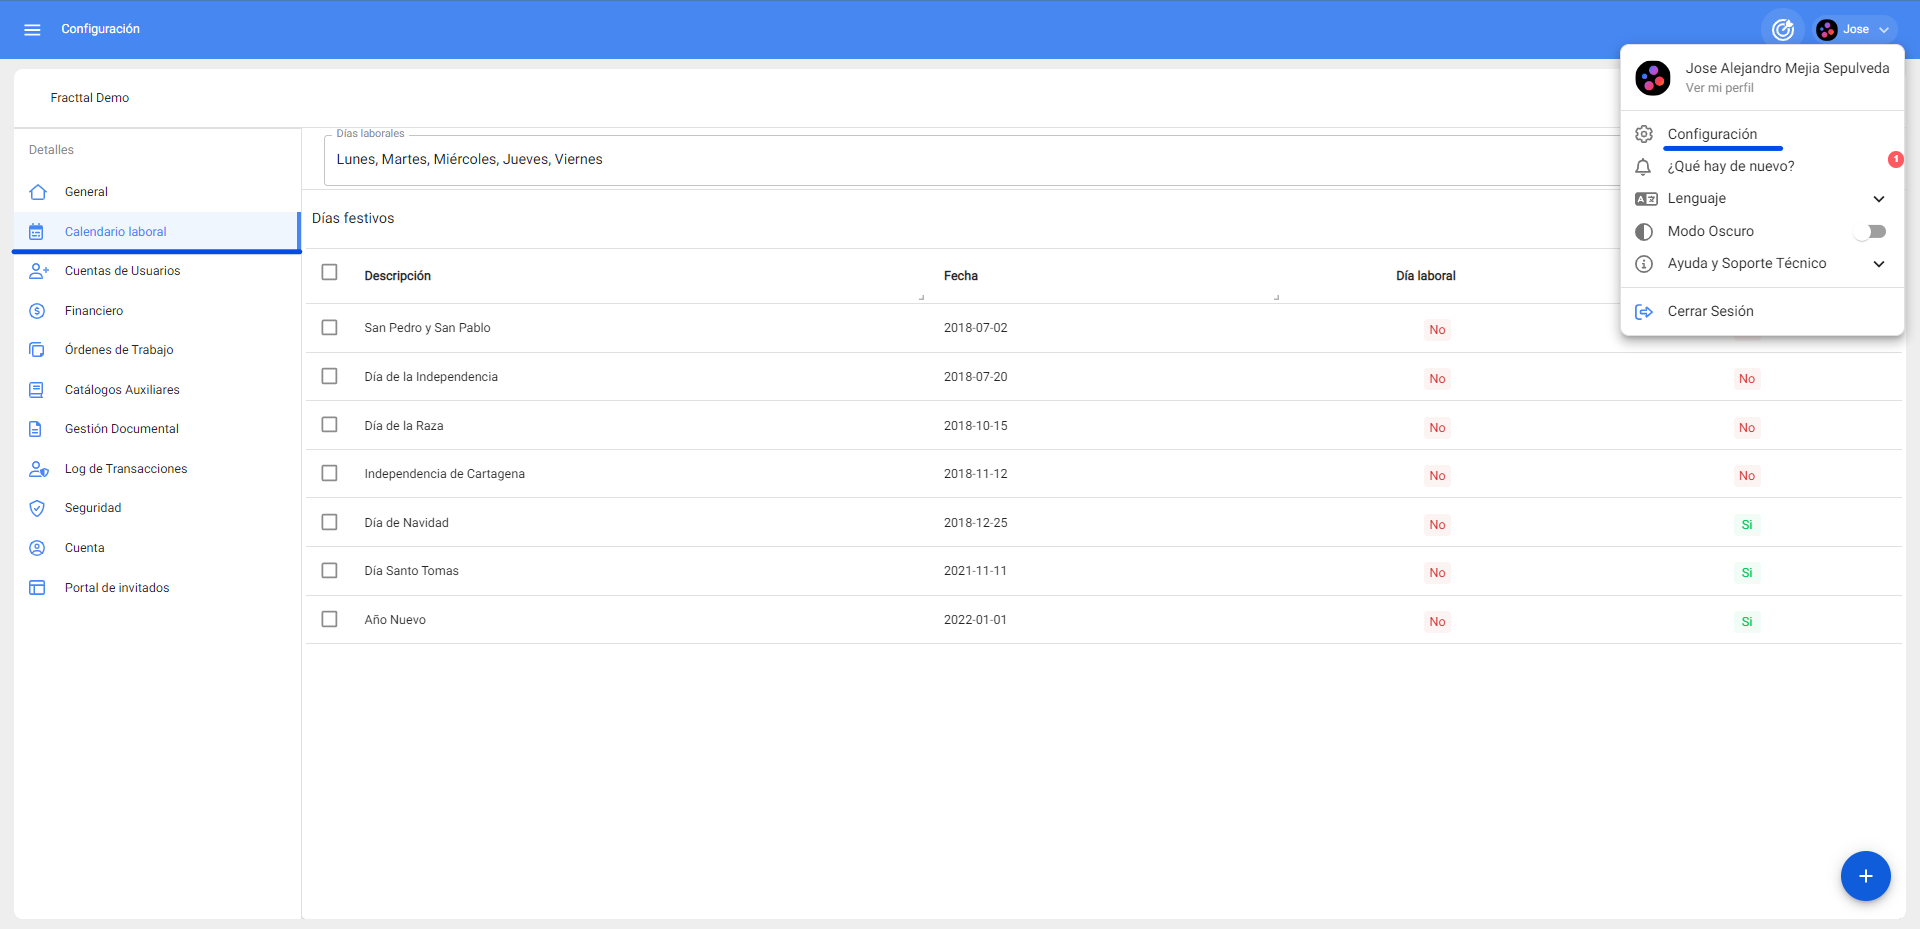Open the Jose user dropdown in header
The height and width of the screenshot is (929, 1920).
[1856, 30]
